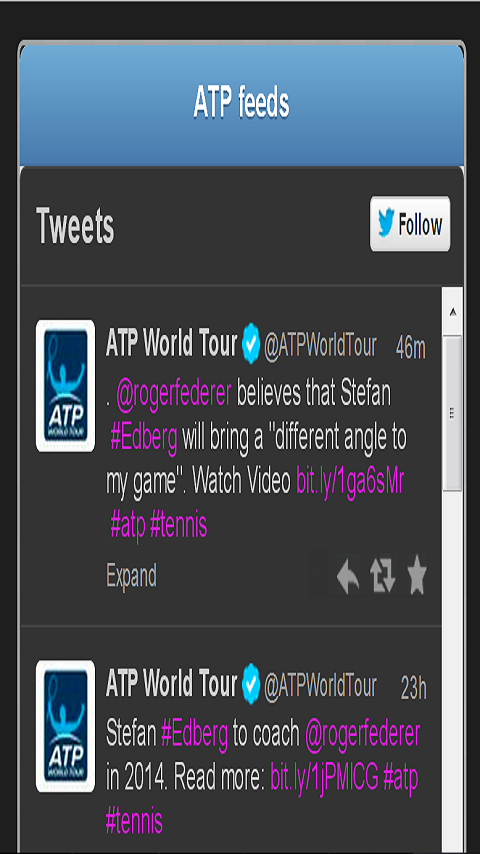The image size is (480, 854).
Task: Click the tweets list scrollbar thumb
Action: (x=452, y=413)
